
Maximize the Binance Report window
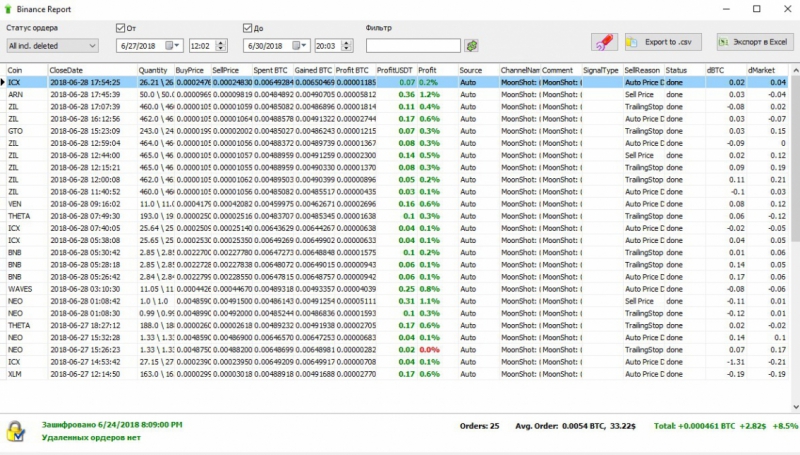(x=757, y=9)
